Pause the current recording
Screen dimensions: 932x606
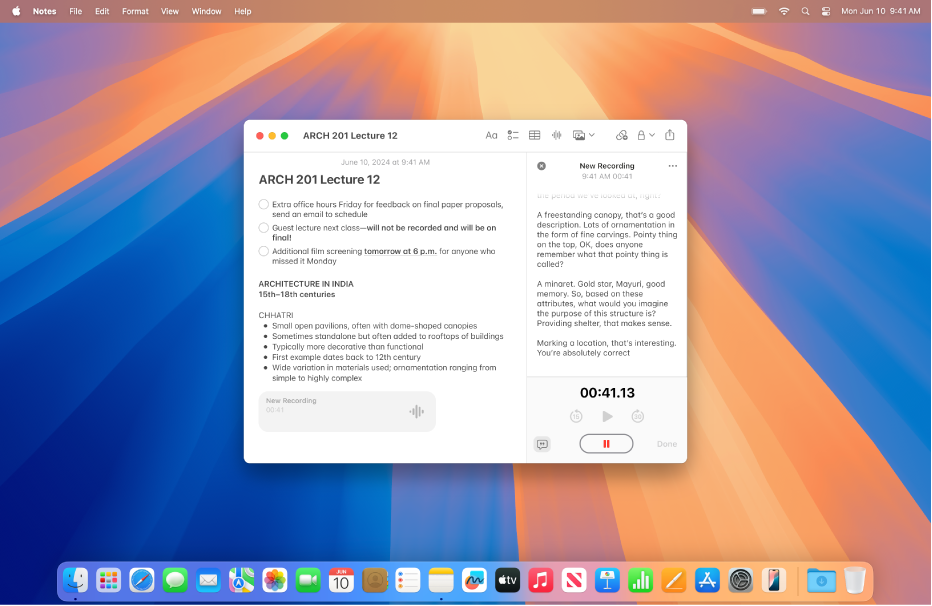point(606,443)
